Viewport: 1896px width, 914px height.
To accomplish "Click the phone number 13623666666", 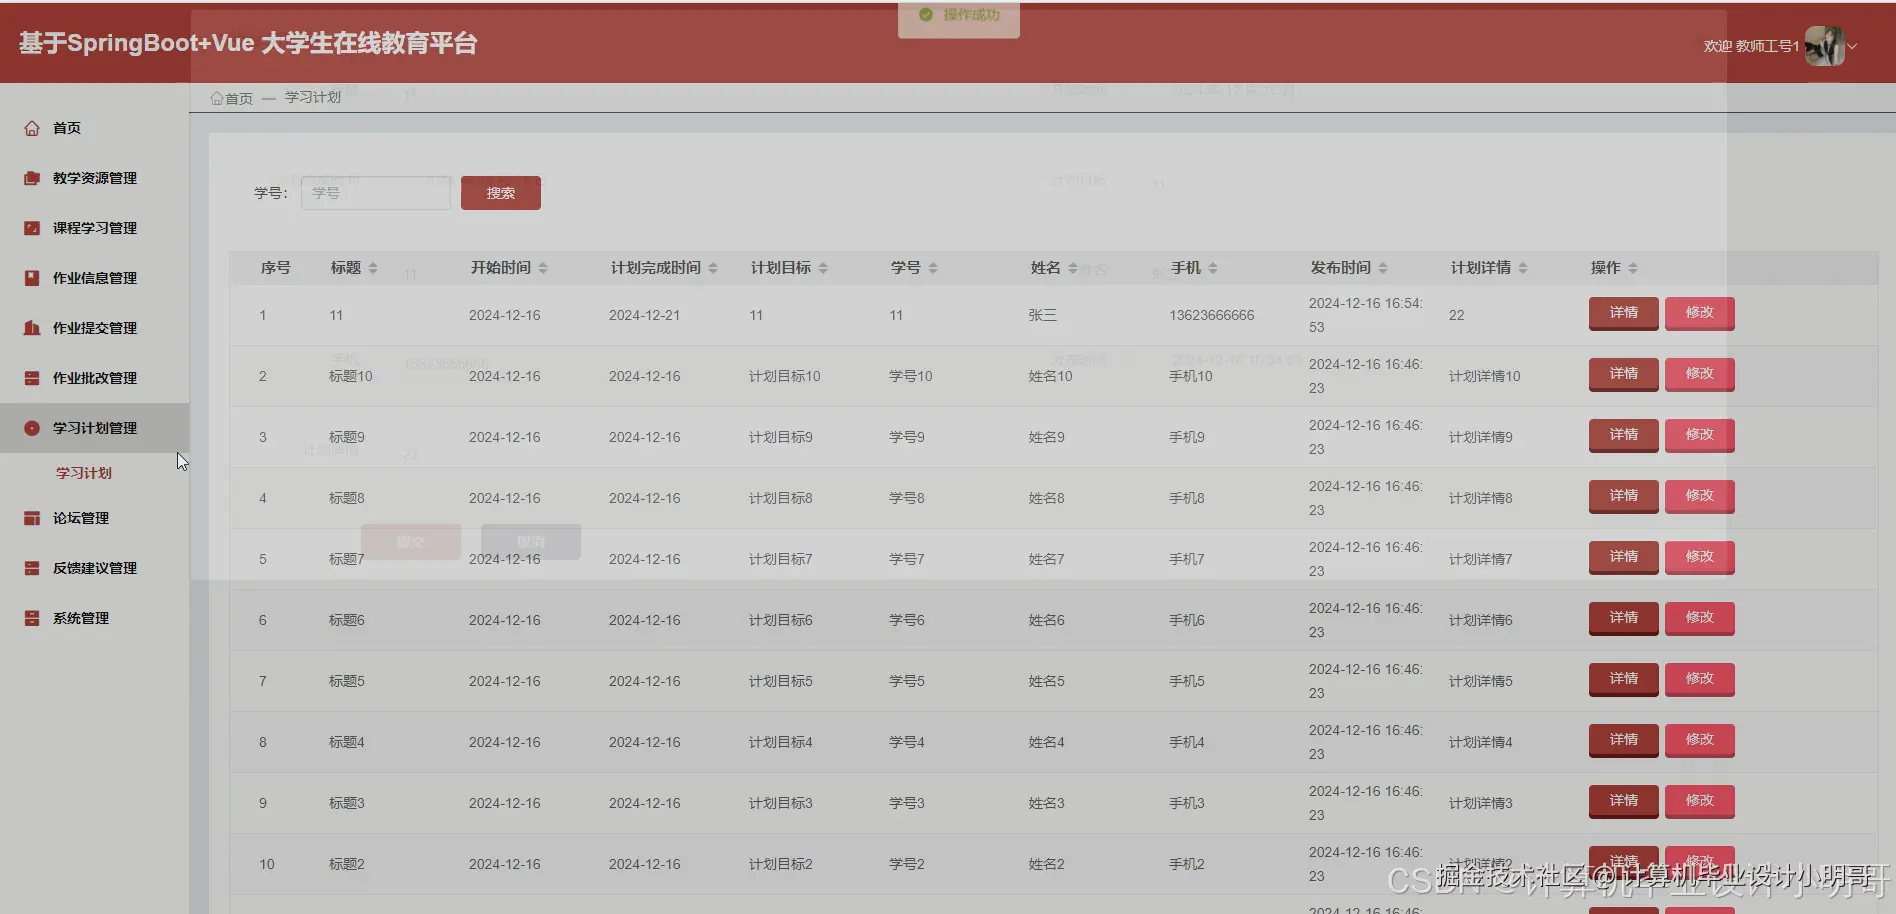I will 1212,315.
